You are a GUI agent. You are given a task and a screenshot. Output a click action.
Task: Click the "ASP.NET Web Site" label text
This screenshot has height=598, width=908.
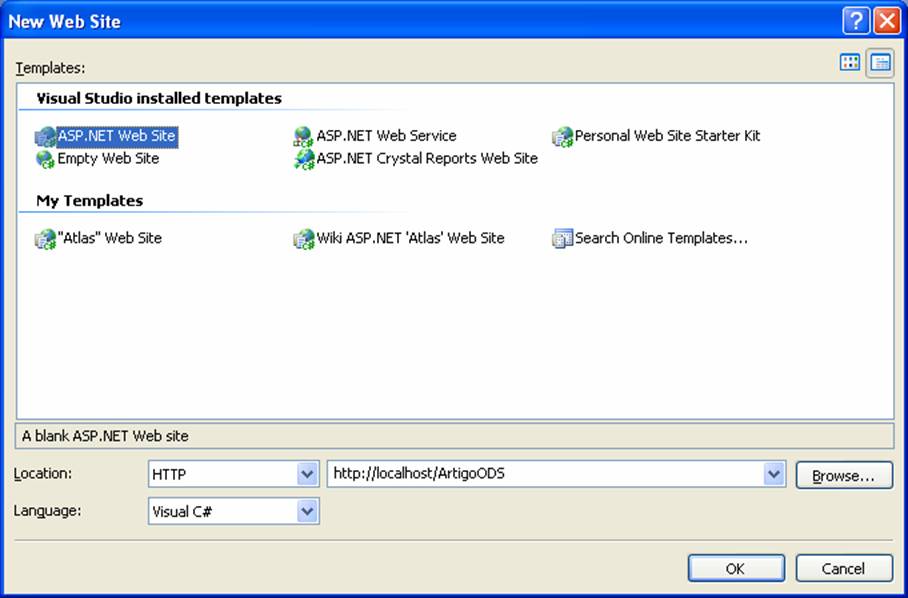coord(116,136)
